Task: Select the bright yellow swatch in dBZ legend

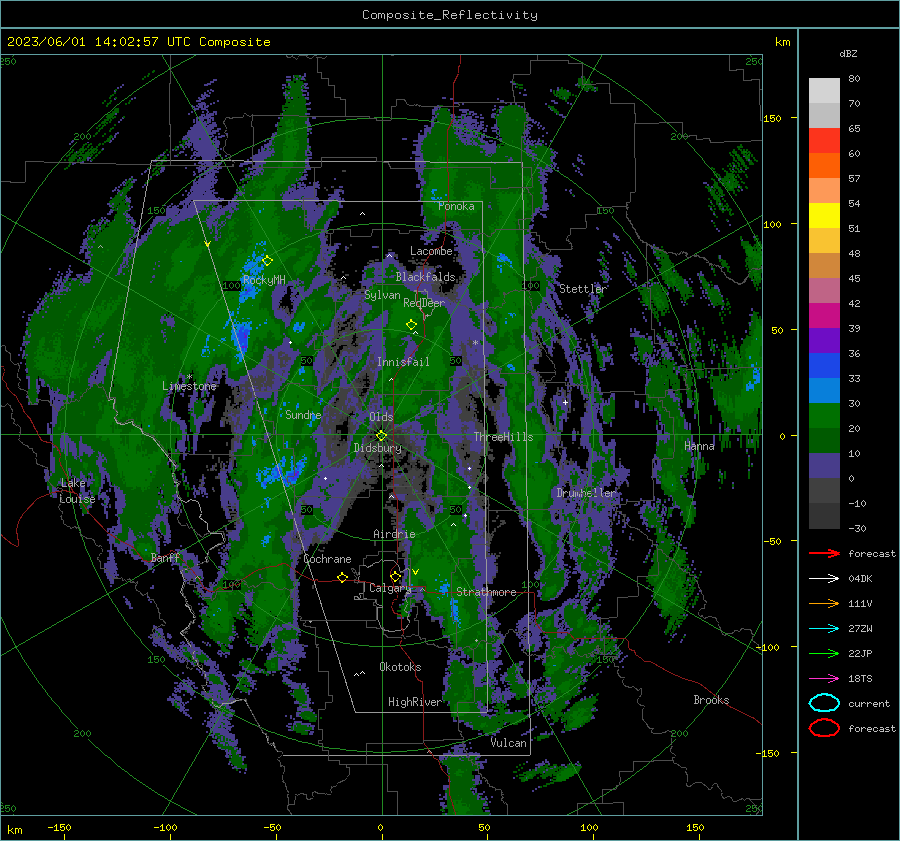Action: click(x=824, y=215)
